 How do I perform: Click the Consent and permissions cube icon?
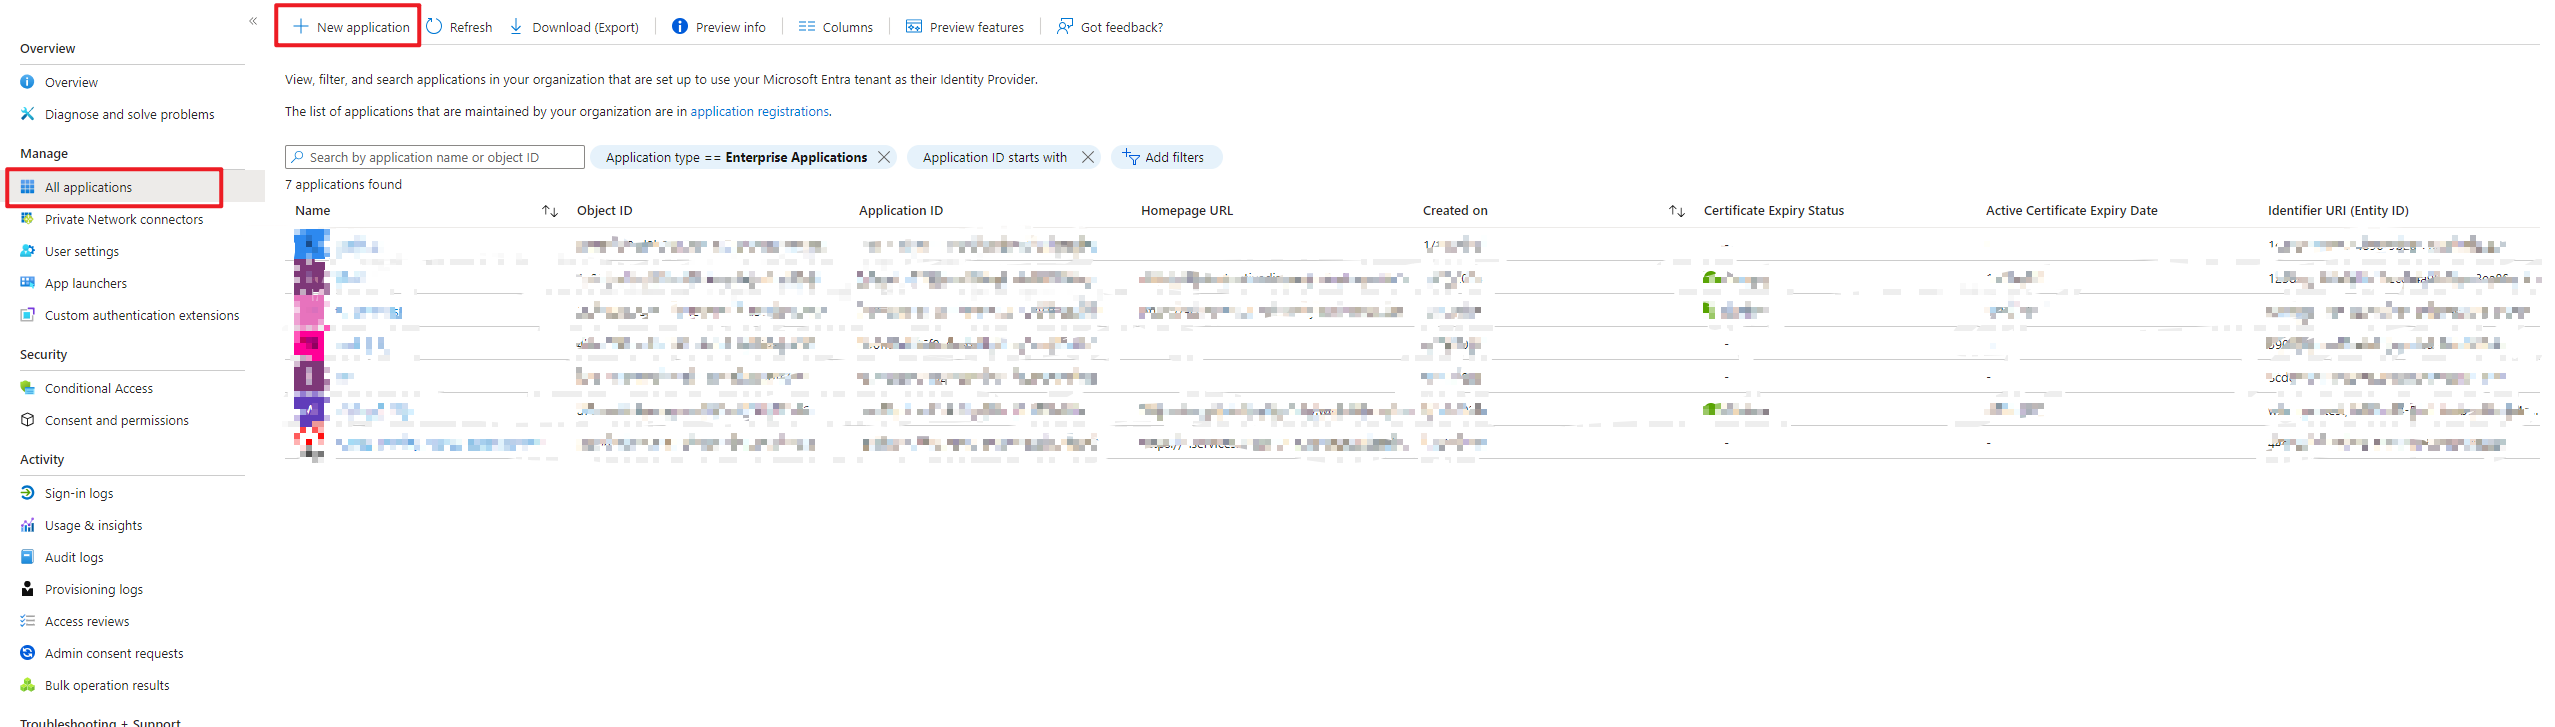(x=28, y=420)
